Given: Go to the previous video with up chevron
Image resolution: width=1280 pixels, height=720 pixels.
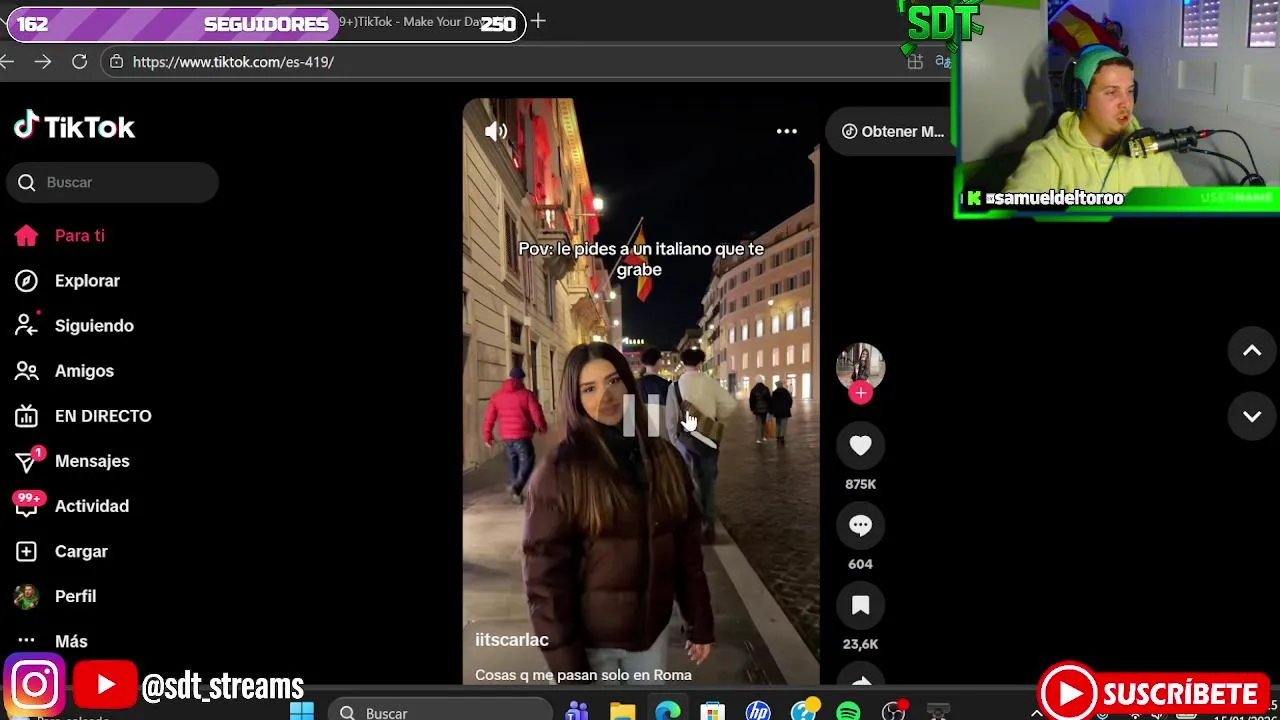Looking at the screenshot, I should pos(1252,351).
